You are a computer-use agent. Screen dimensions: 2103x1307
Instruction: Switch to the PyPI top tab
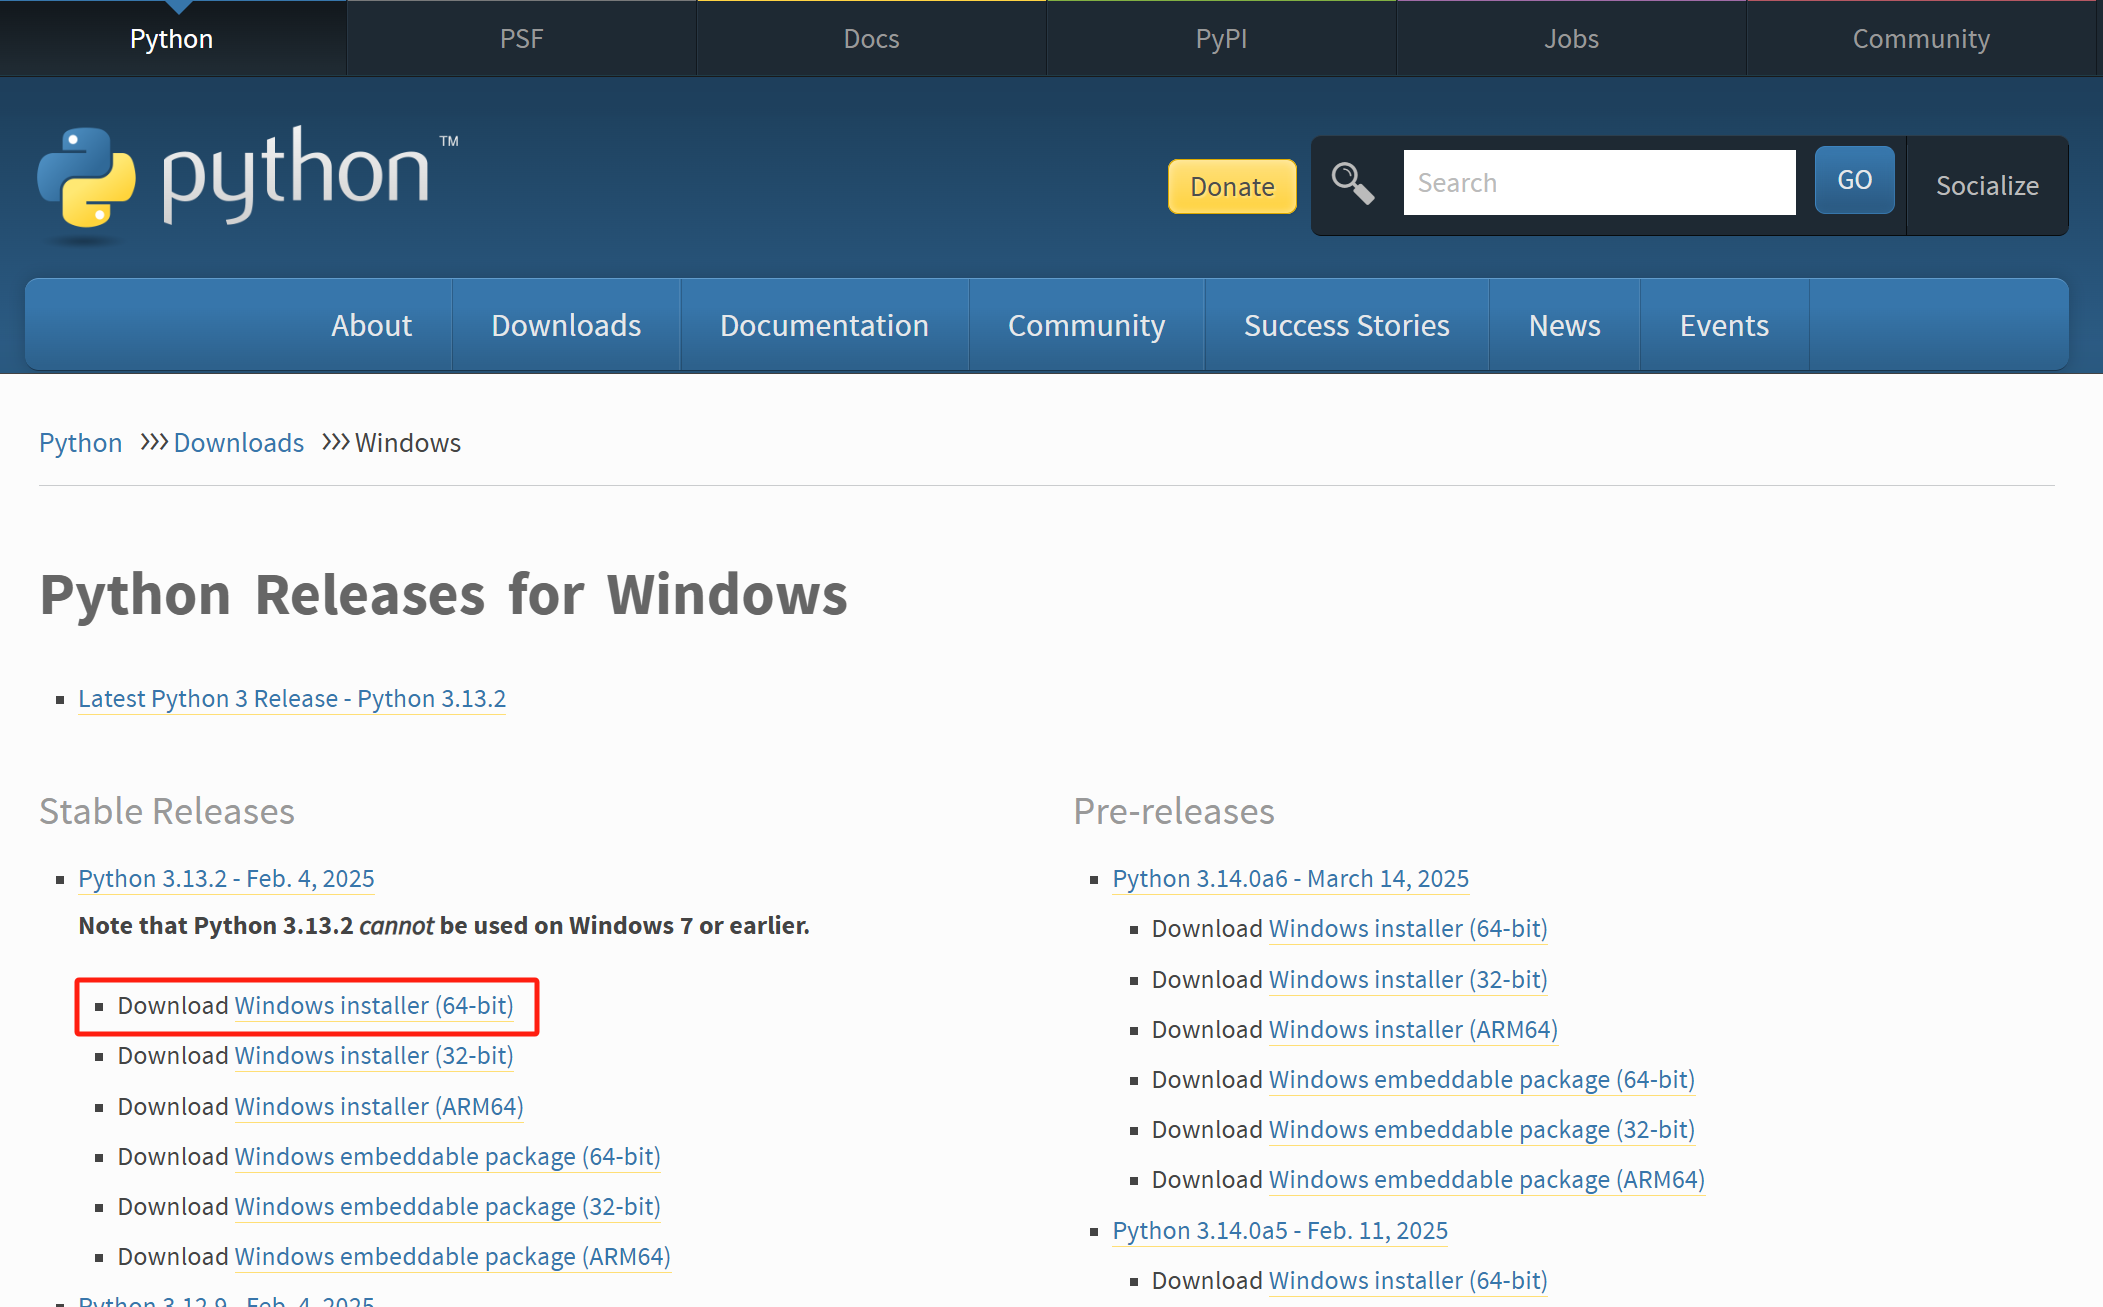pyautogui.click(x=1221, y=39)
